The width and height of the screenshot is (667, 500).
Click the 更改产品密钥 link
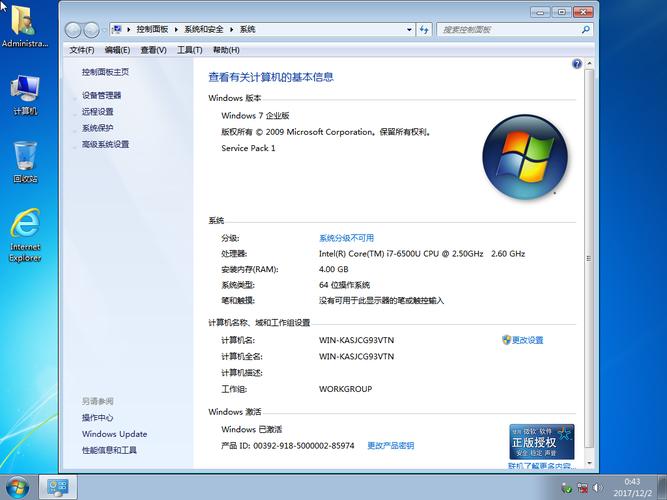391,446
